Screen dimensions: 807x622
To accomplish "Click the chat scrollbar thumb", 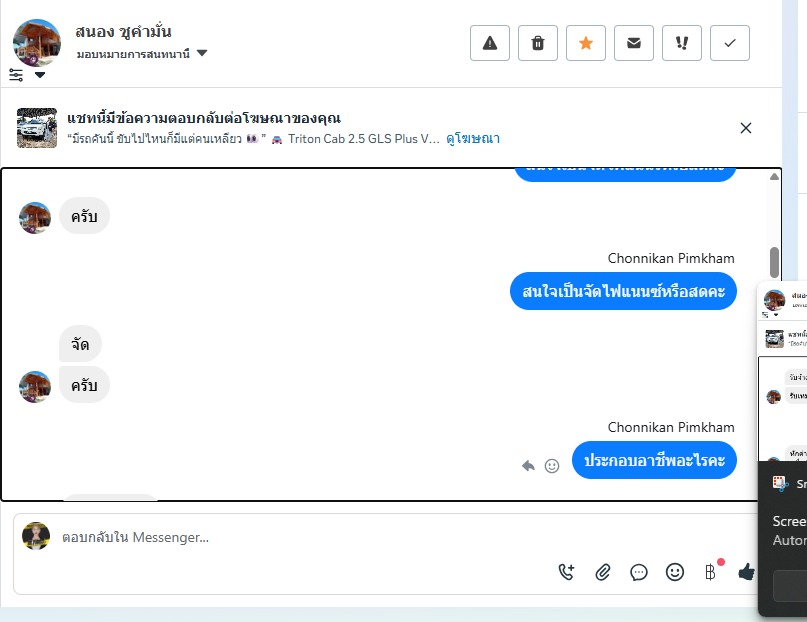I will (x=774, y=262).
